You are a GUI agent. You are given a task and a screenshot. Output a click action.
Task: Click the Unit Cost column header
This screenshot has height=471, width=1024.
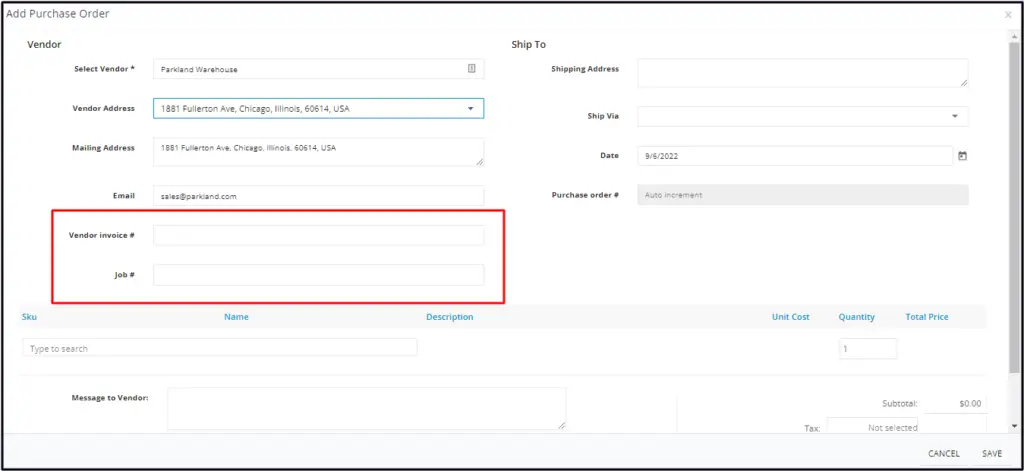point(790,317)
